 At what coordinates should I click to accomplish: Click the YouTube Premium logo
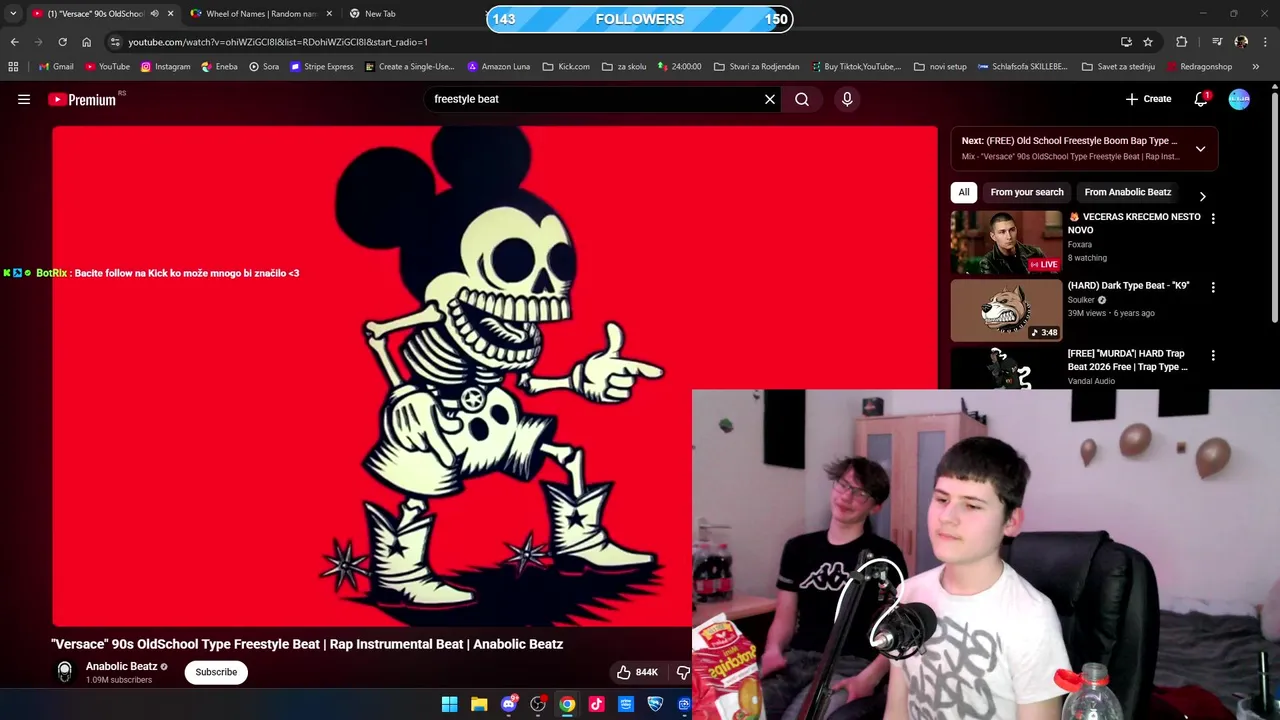click(x=82, y=99)
